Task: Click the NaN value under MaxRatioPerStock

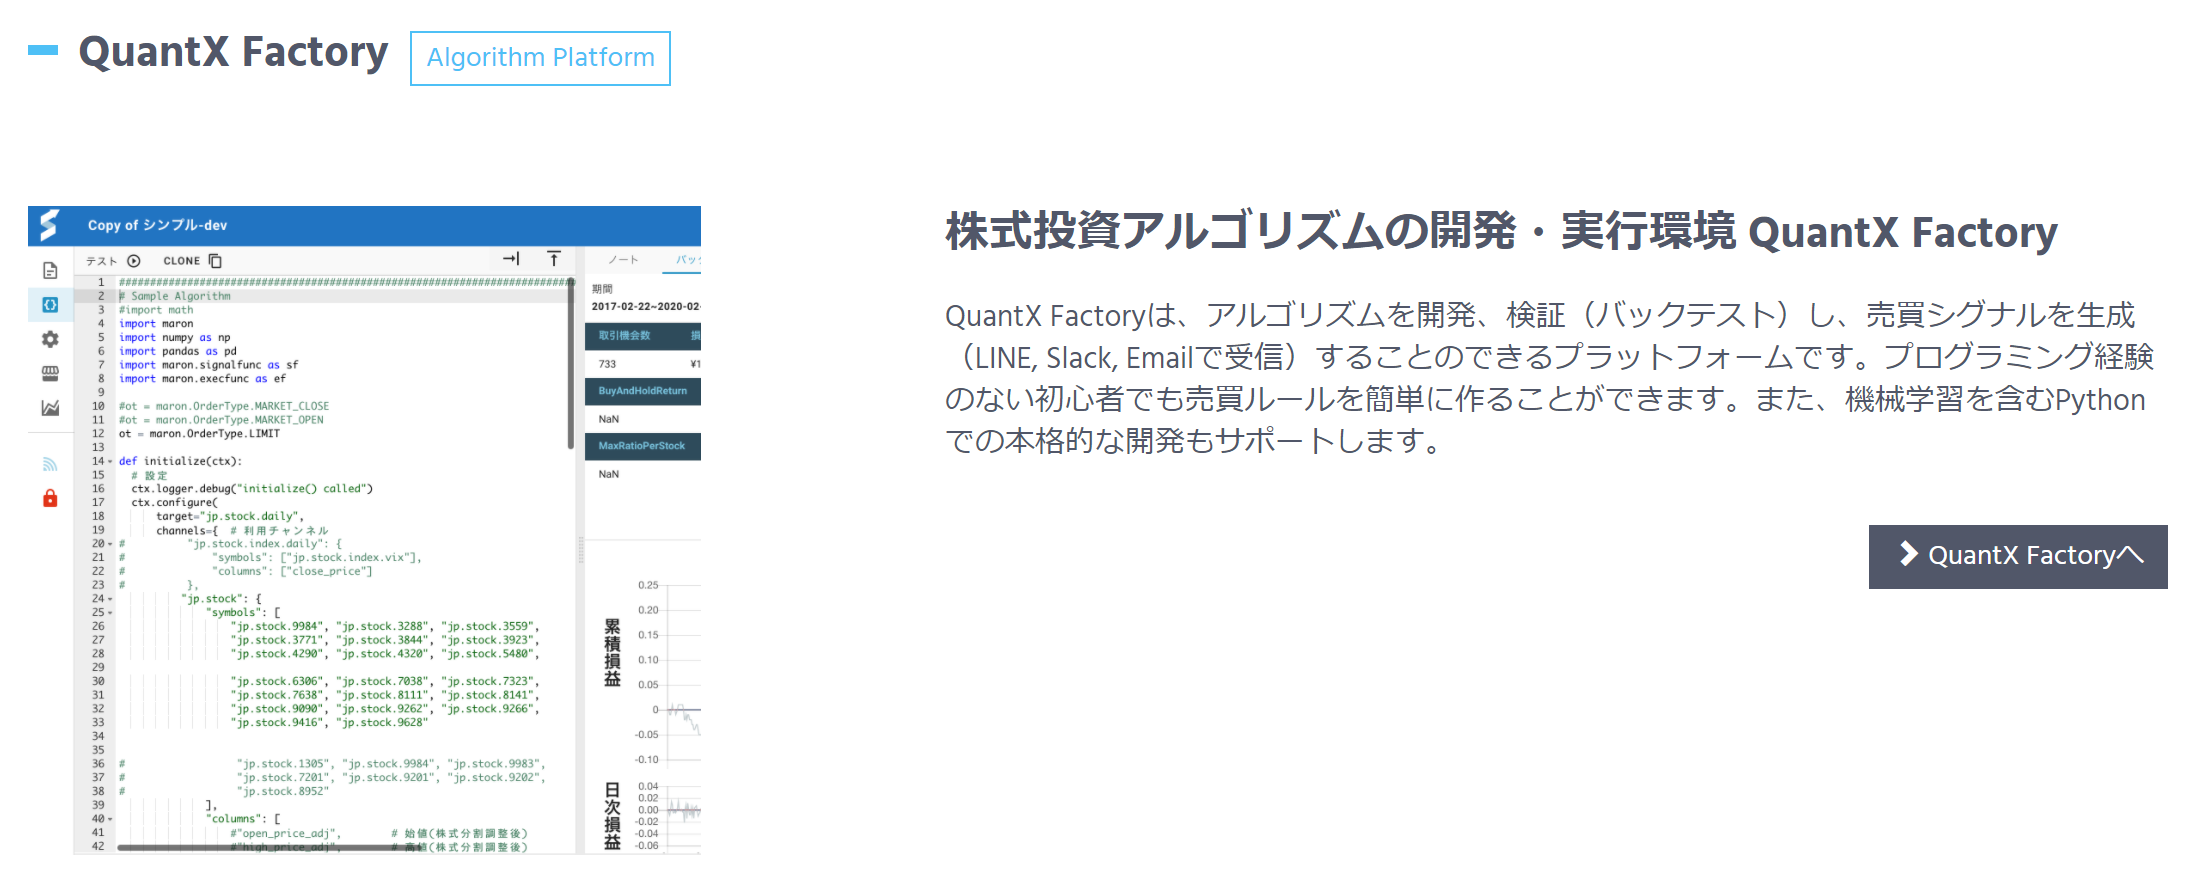Action: tap(609, 474)
